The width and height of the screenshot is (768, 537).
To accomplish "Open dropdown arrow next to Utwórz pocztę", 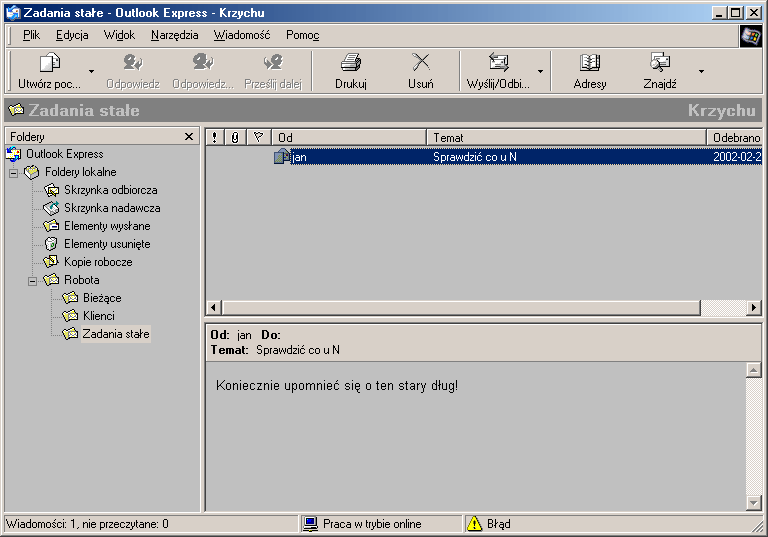I will [91, 72].
